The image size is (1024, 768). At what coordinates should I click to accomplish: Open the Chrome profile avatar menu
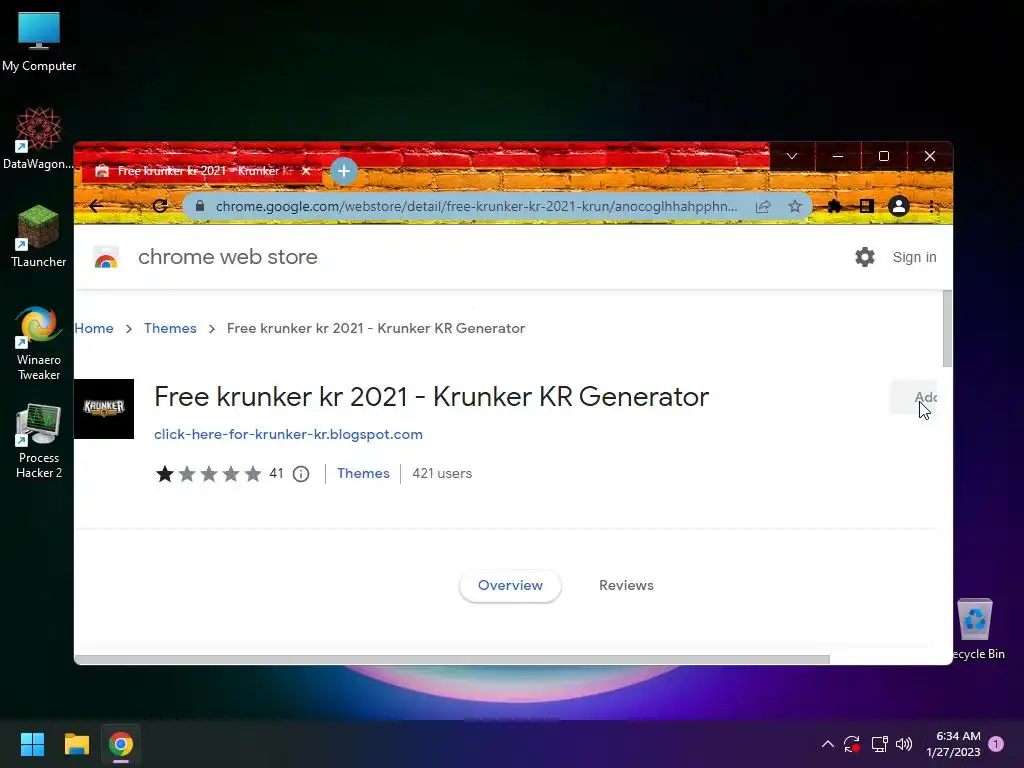899,206
